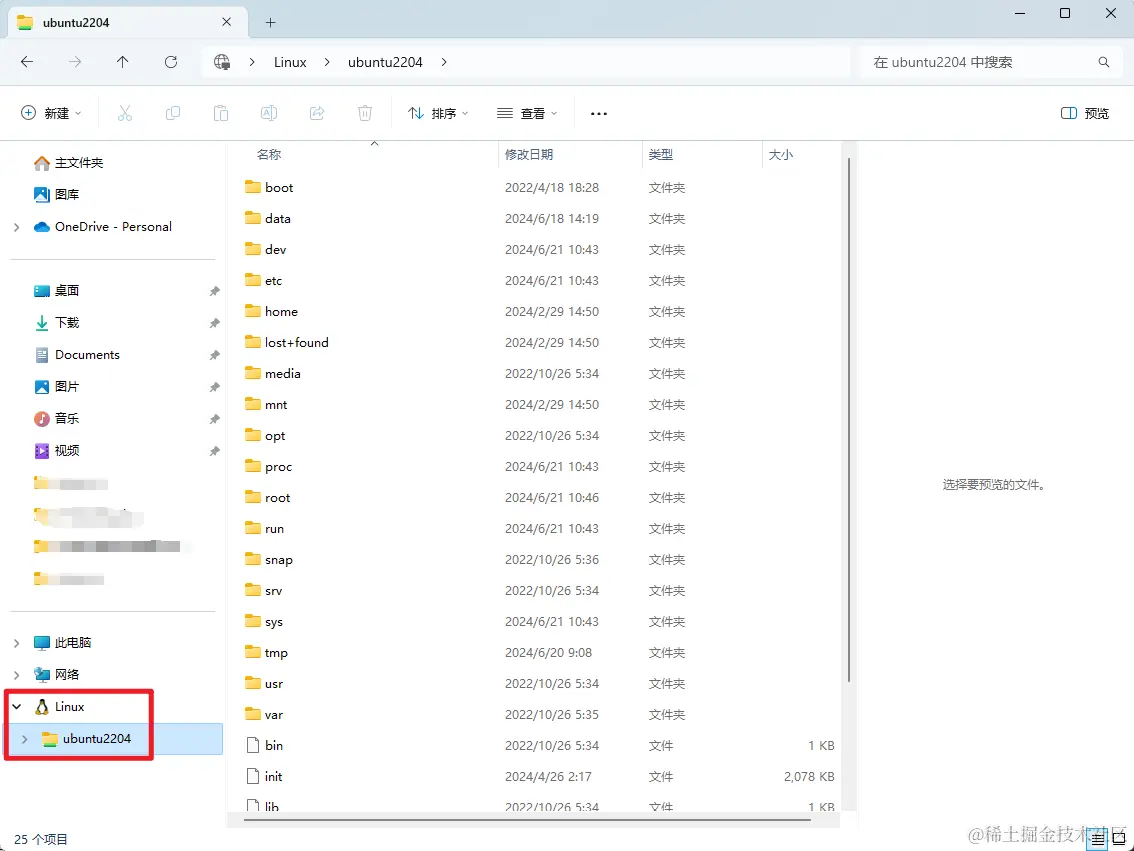Close the ubuntu2204 tab
The height and width of the screenshot is (851, 1134).
coord(226,22)
